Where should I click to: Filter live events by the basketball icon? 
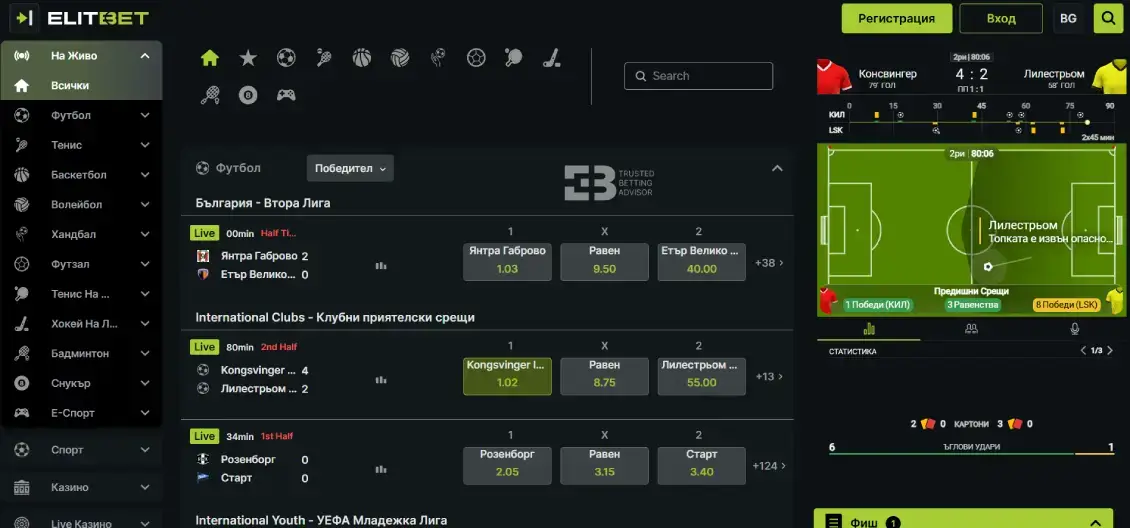tap(362, 58)
